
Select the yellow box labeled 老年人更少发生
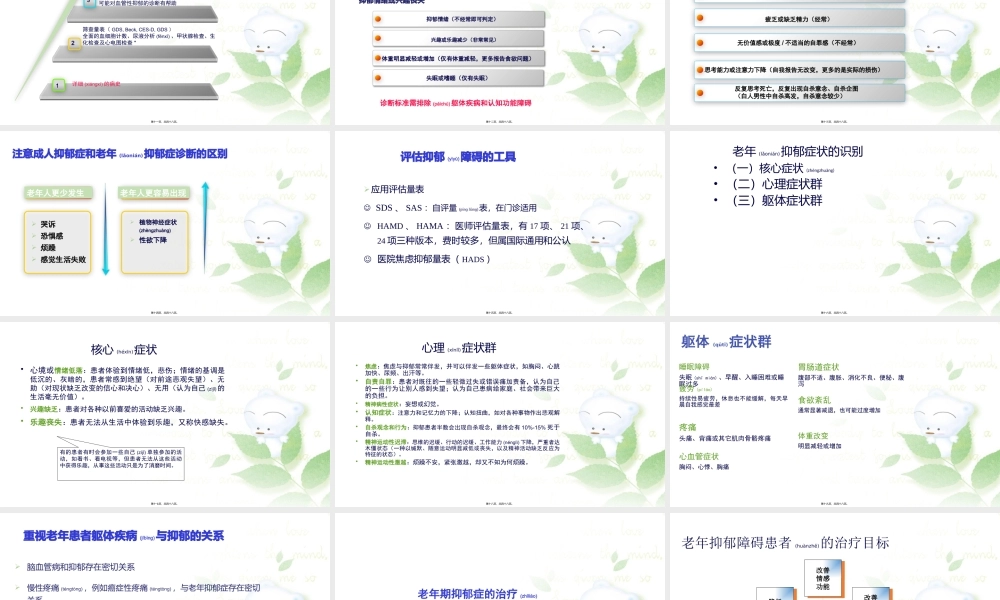[56, 192]
